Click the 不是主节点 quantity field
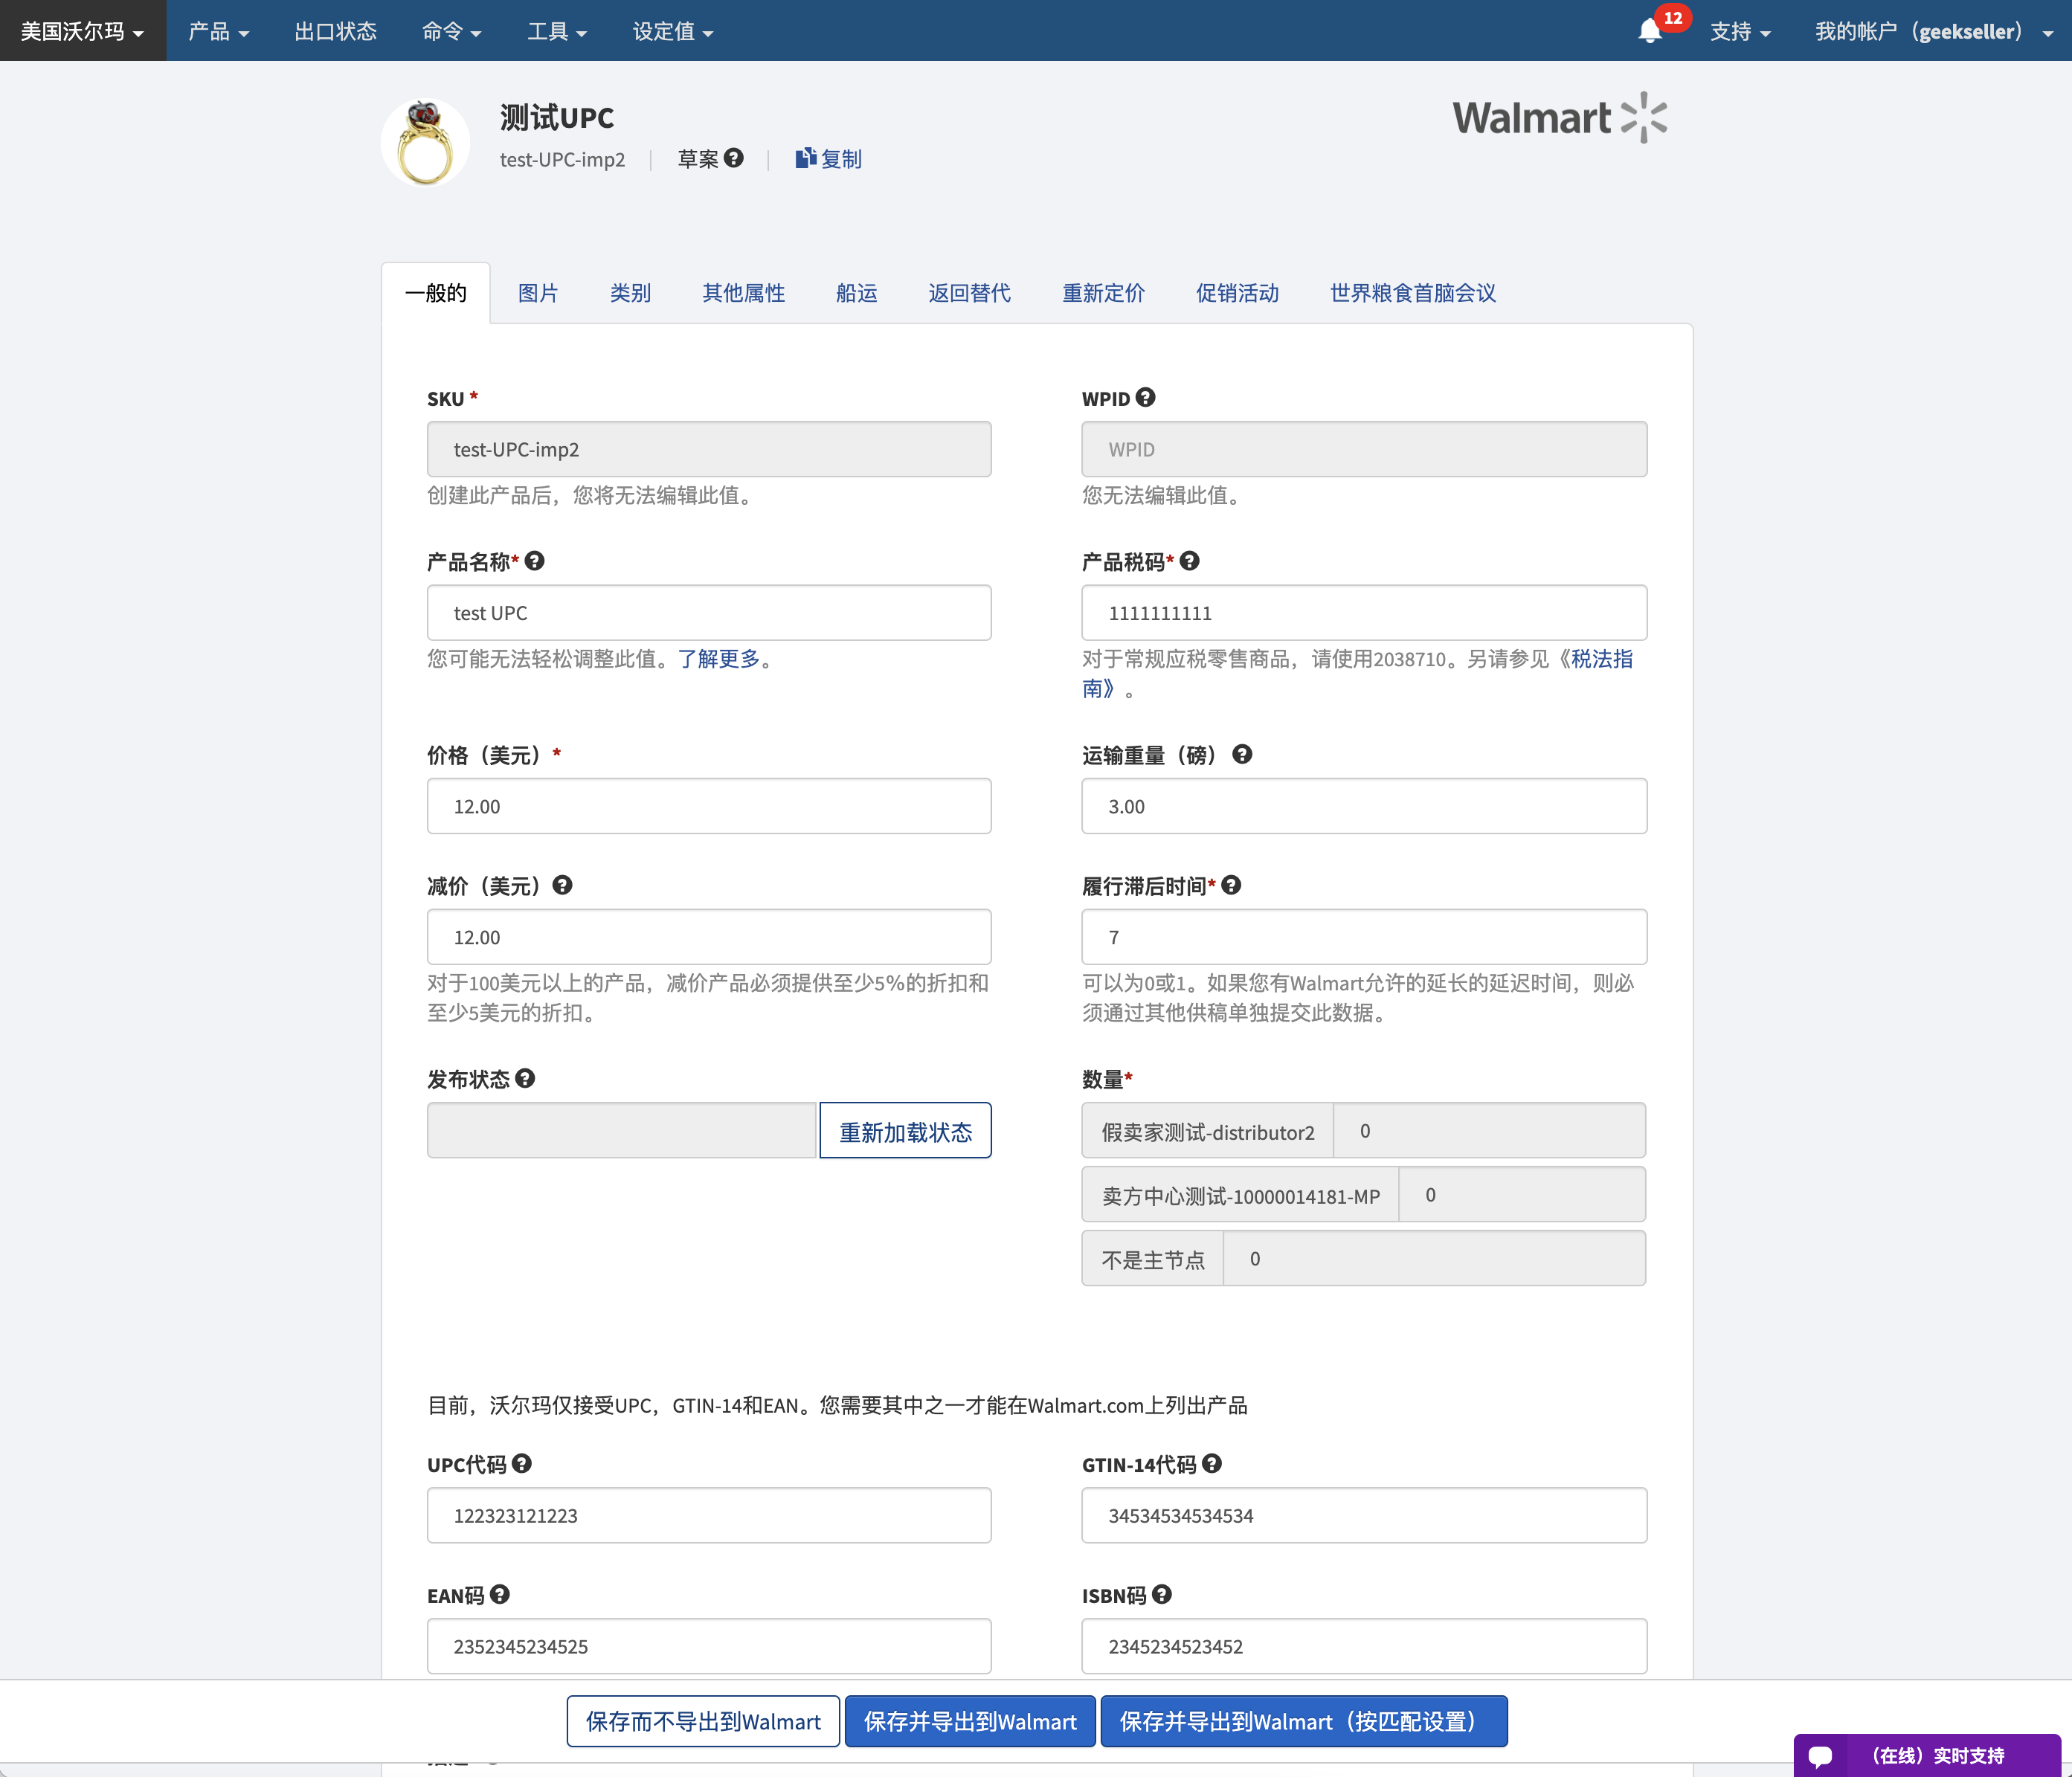Screen dimensions: 2072x1777 click(x=1434, y=1259)
